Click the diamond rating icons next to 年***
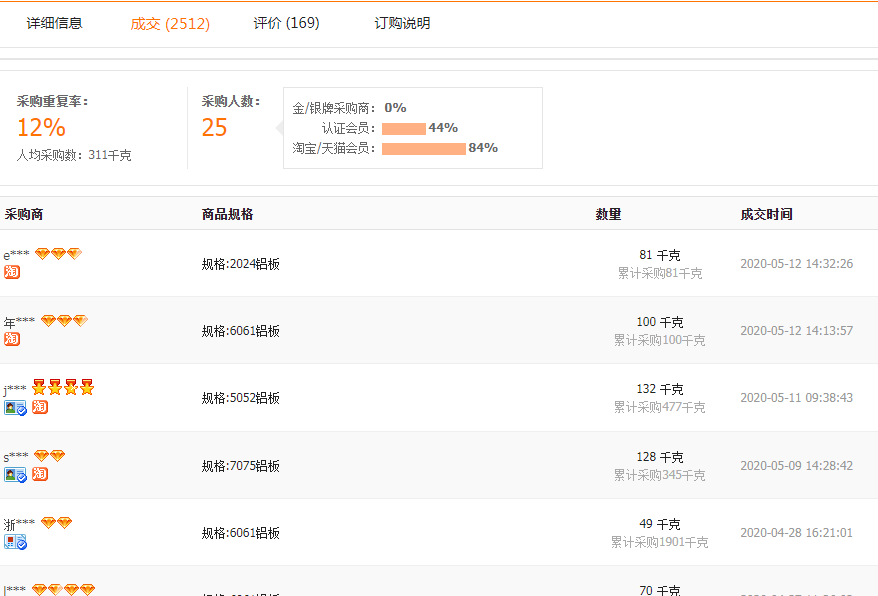Image resolution: width=878 pixels, height=596 pixels. (x=64, y=321)
